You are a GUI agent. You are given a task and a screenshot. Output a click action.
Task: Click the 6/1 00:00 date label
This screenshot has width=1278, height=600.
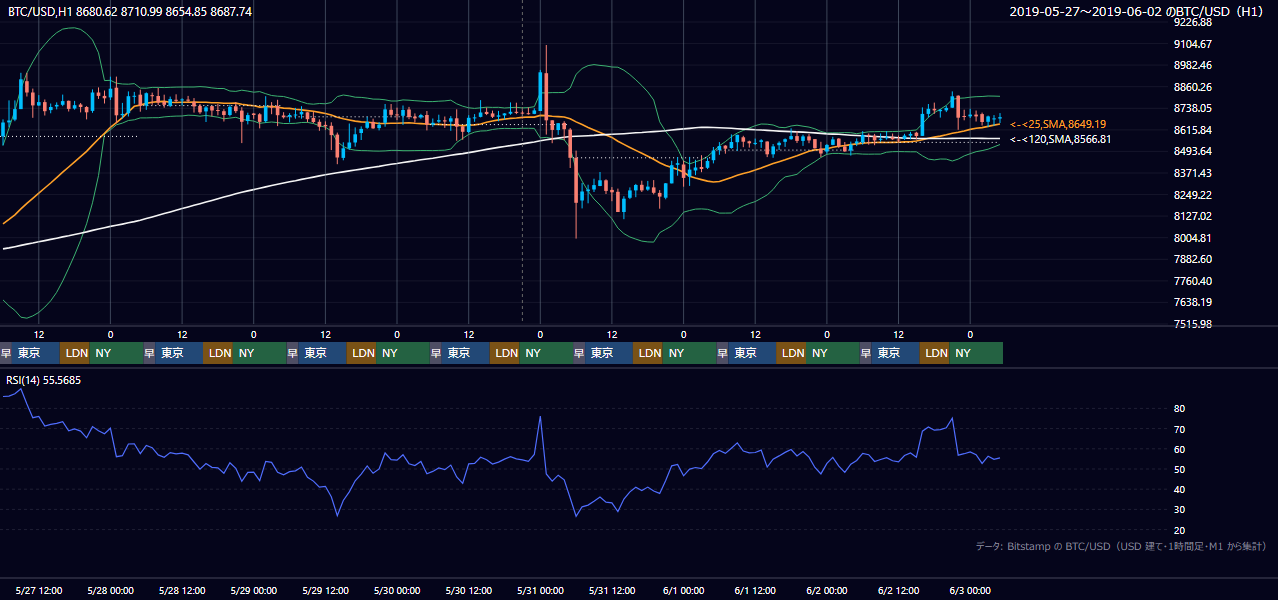point(685,590)
